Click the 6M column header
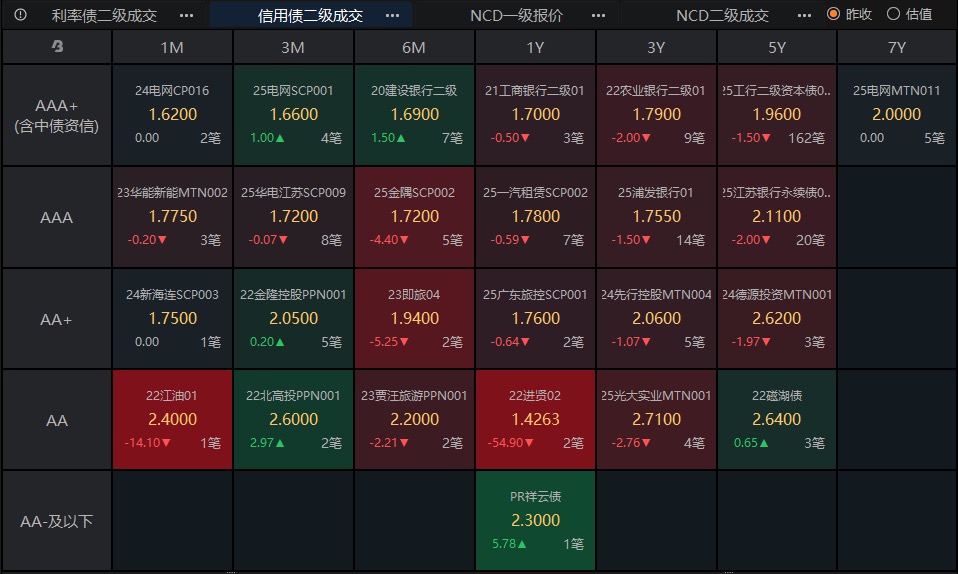This screenshot has height=574, width=958. pos(414,47)
